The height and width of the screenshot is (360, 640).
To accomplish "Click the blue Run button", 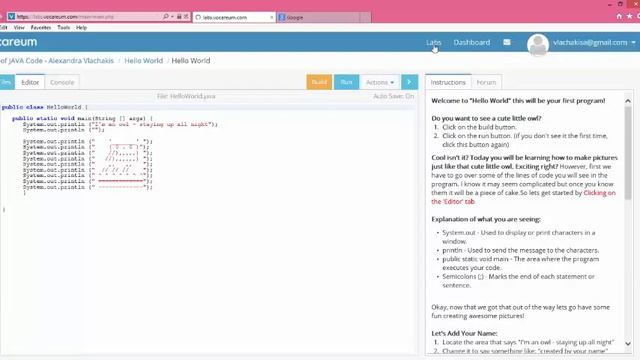I will pyautogui.click(x=346, y=82).
